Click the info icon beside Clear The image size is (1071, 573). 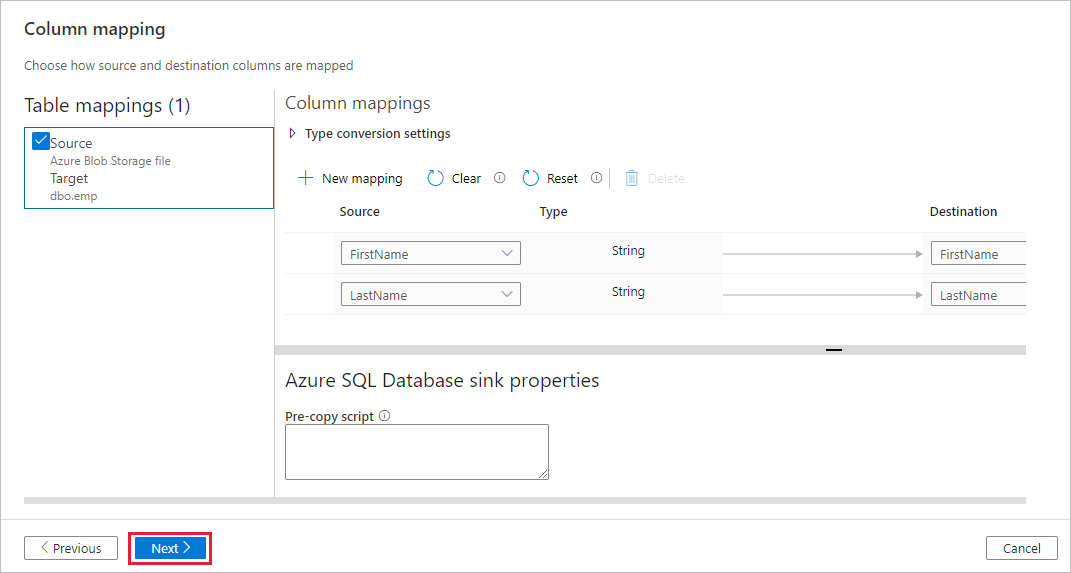[x=500, y=178]
